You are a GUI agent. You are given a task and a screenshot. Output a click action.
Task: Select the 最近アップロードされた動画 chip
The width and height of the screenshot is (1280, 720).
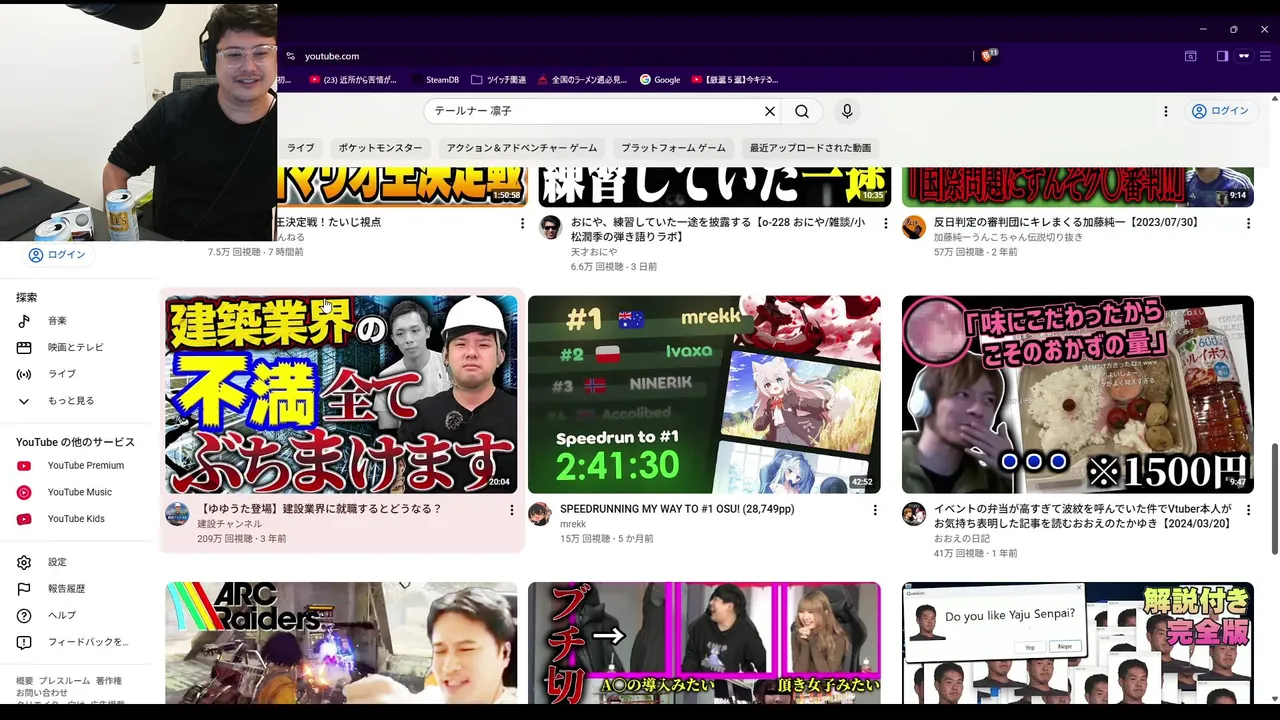pyautogui.click(x=810, y=148)
